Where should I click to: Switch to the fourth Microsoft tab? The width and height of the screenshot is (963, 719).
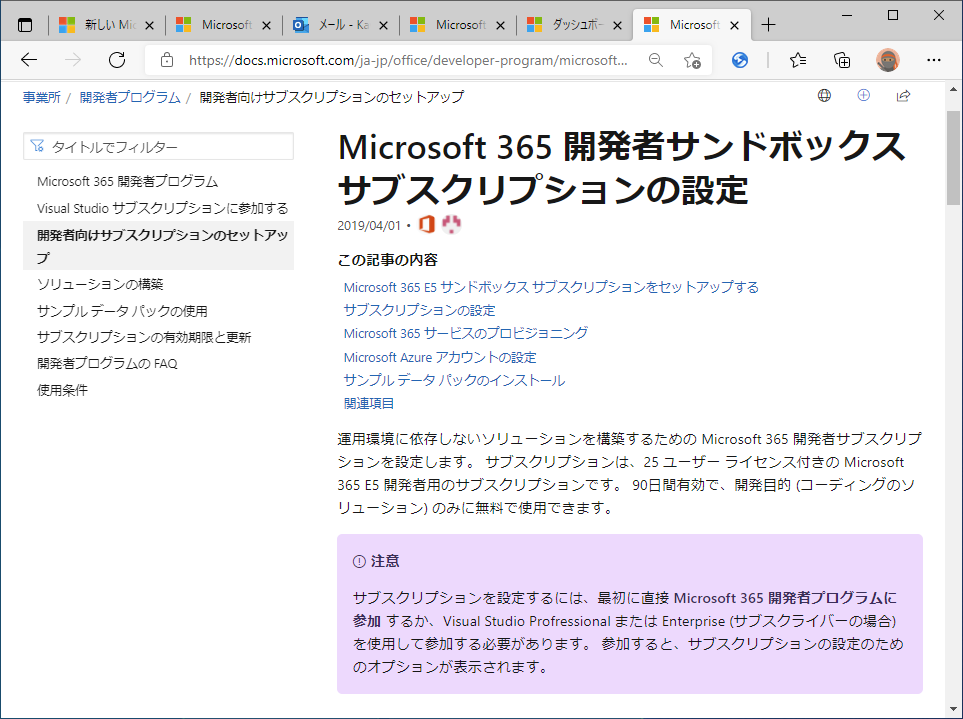458,25
